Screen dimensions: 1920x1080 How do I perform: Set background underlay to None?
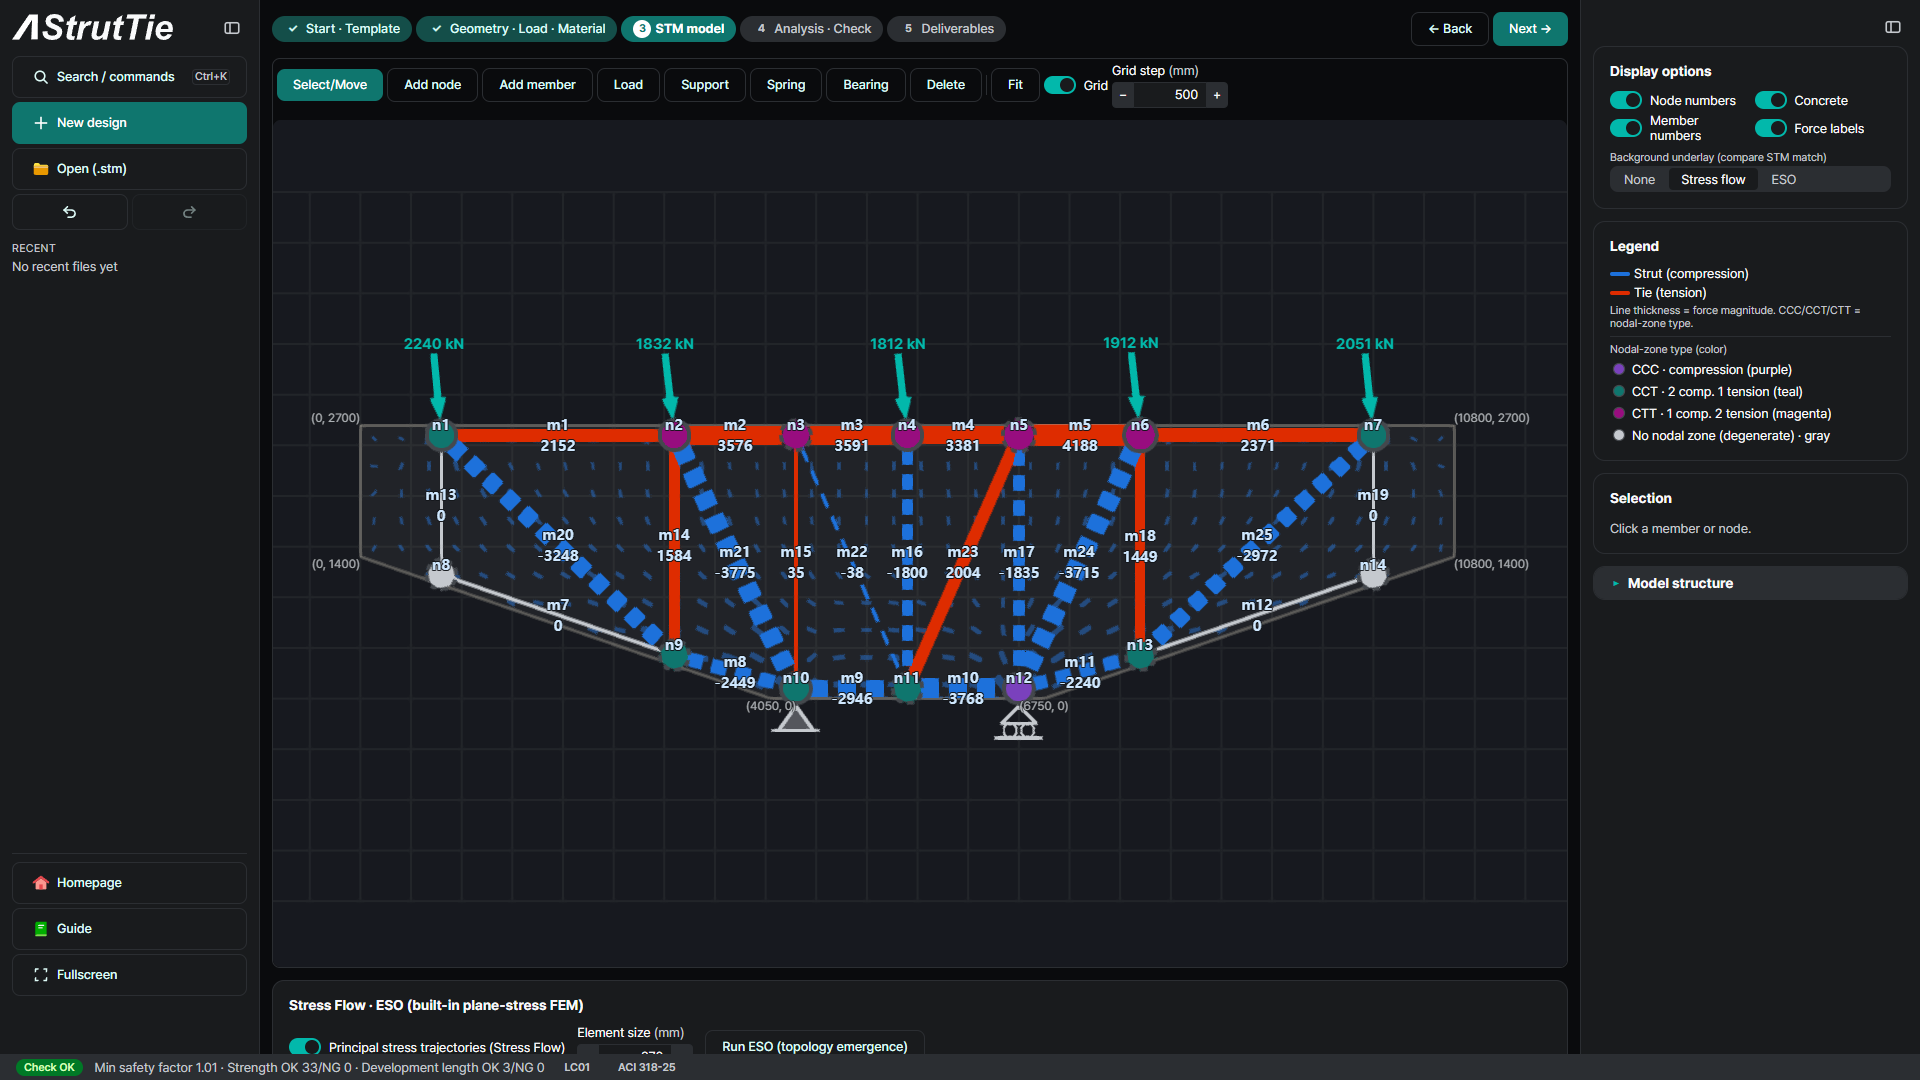(1639, 180)
